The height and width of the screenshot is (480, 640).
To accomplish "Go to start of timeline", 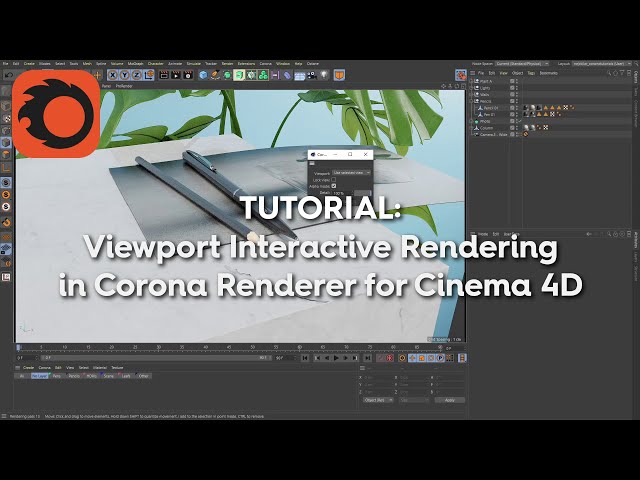I will [x=305, y=358].
